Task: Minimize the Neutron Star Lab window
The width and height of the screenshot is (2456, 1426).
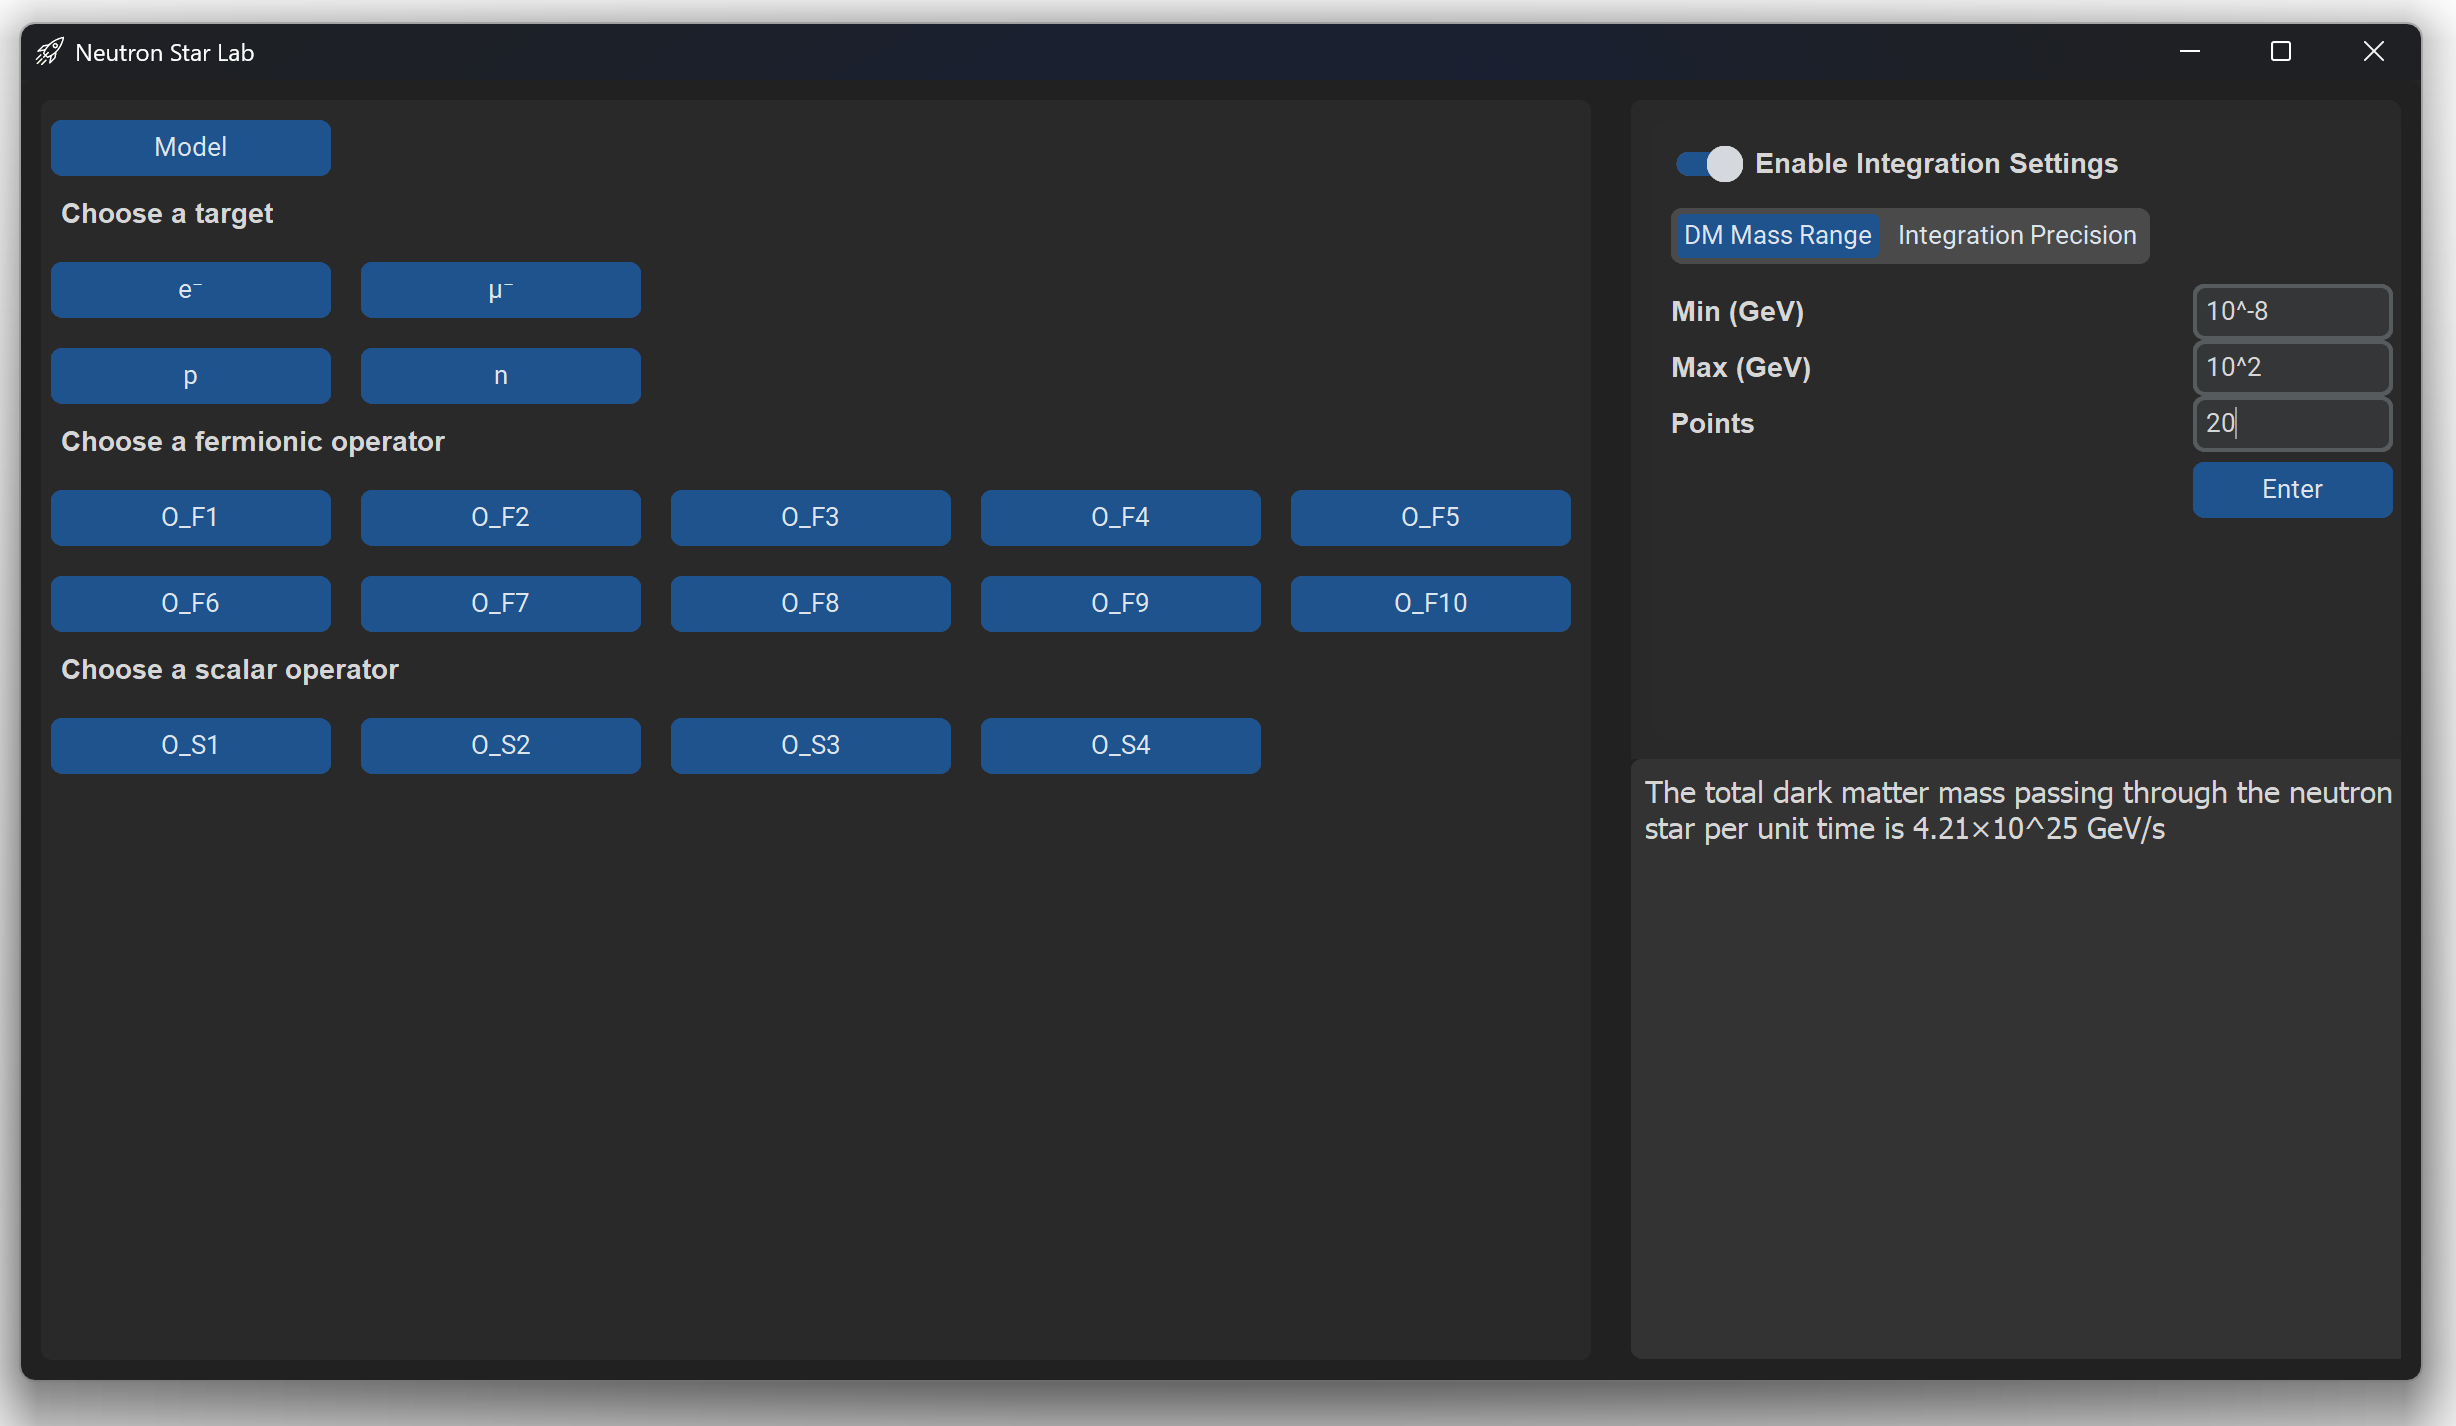Action: click(2190, 52)
